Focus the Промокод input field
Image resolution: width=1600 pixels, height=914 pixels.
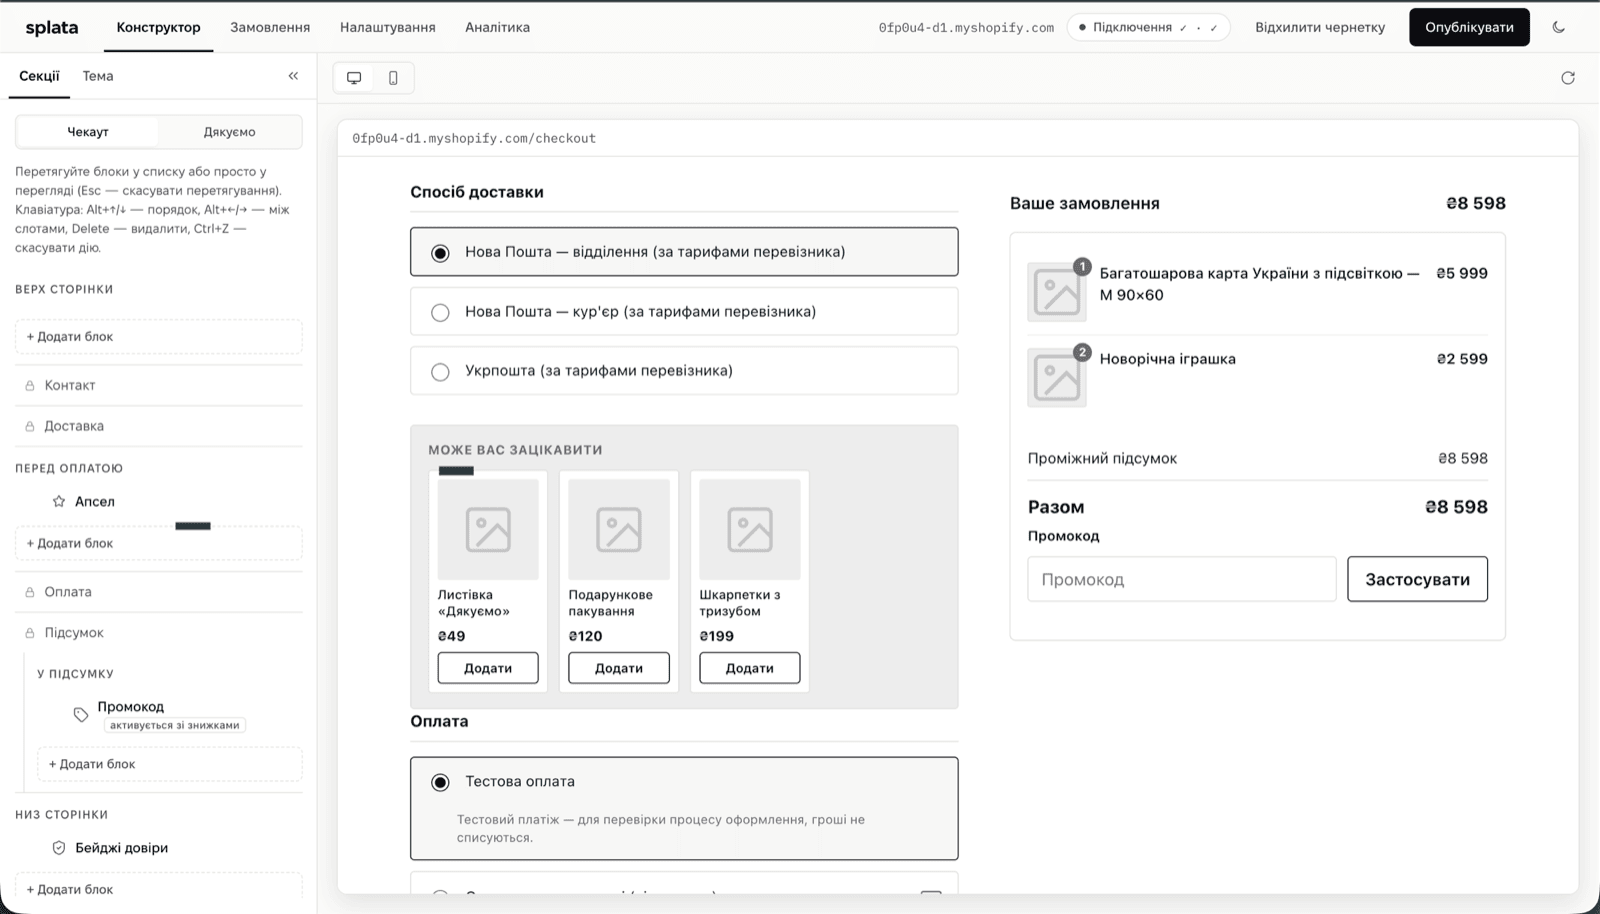pyautogui.click(x=1182, y=579)
